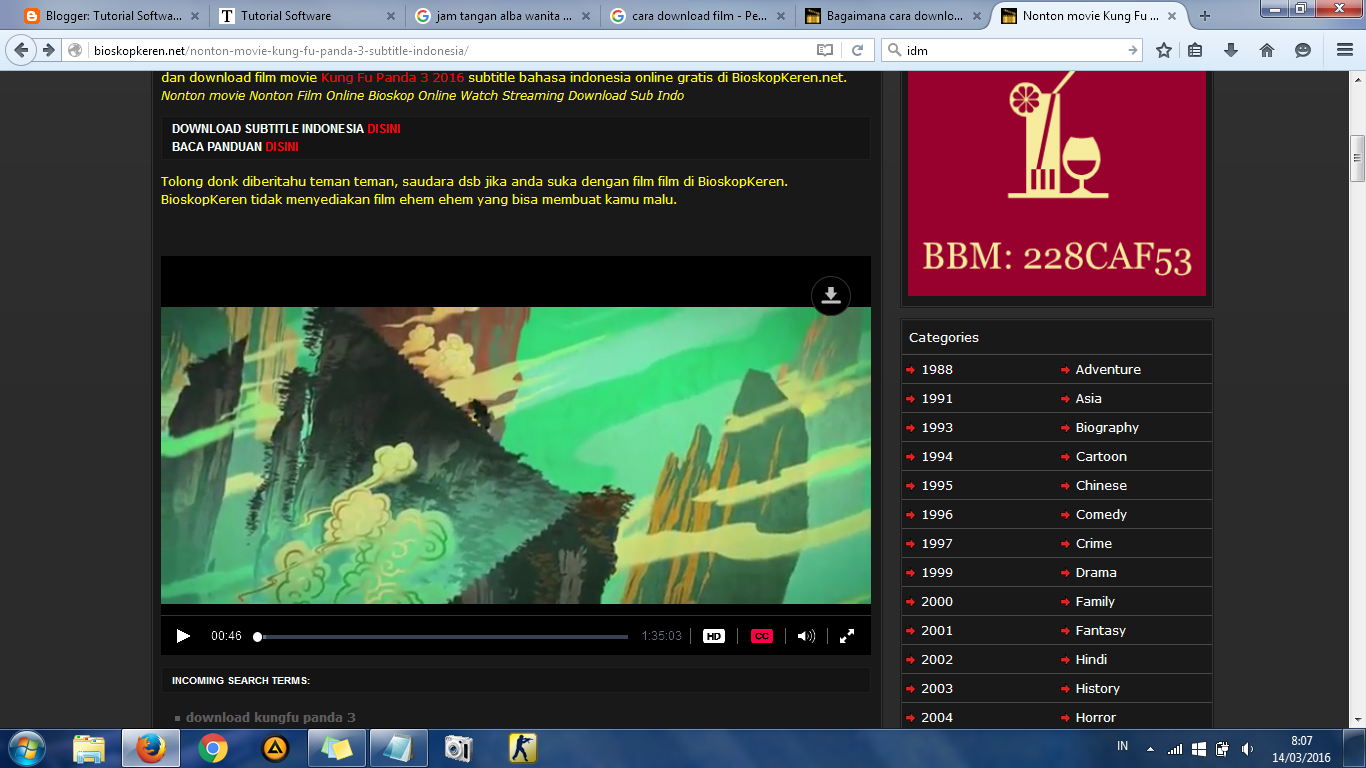Click the video download arrow icon

point(831,295)
